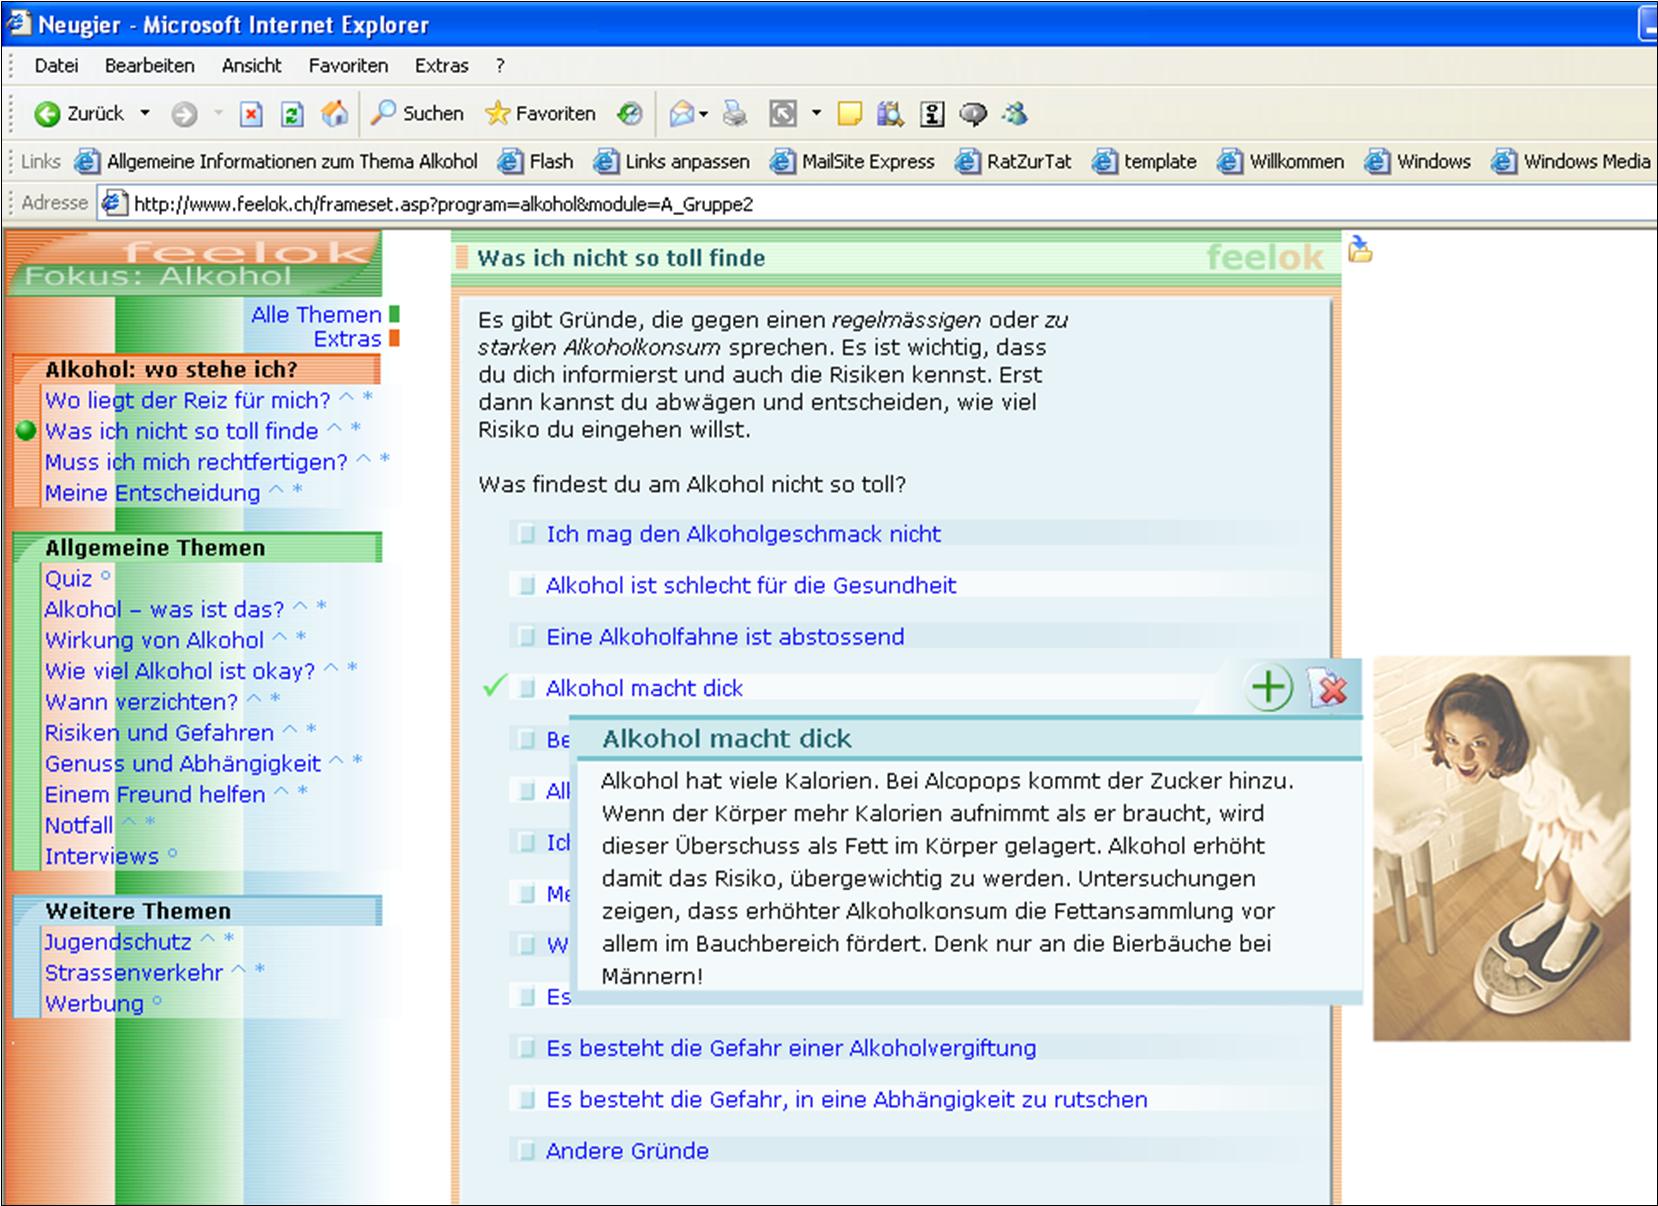Check 'Alkohol ist schlecht für die Gesundheit'

click(x=526, y=585)
